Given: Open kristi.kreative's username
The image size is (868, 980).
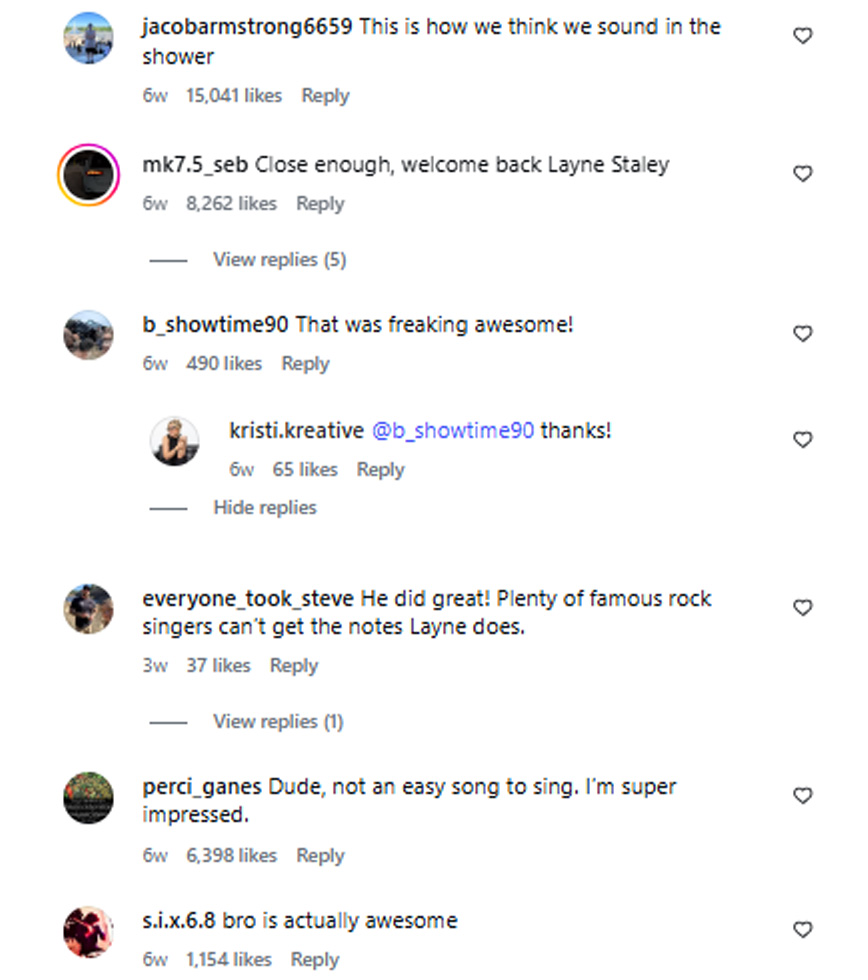Looking at the screenshot, I should coord(294,430).
